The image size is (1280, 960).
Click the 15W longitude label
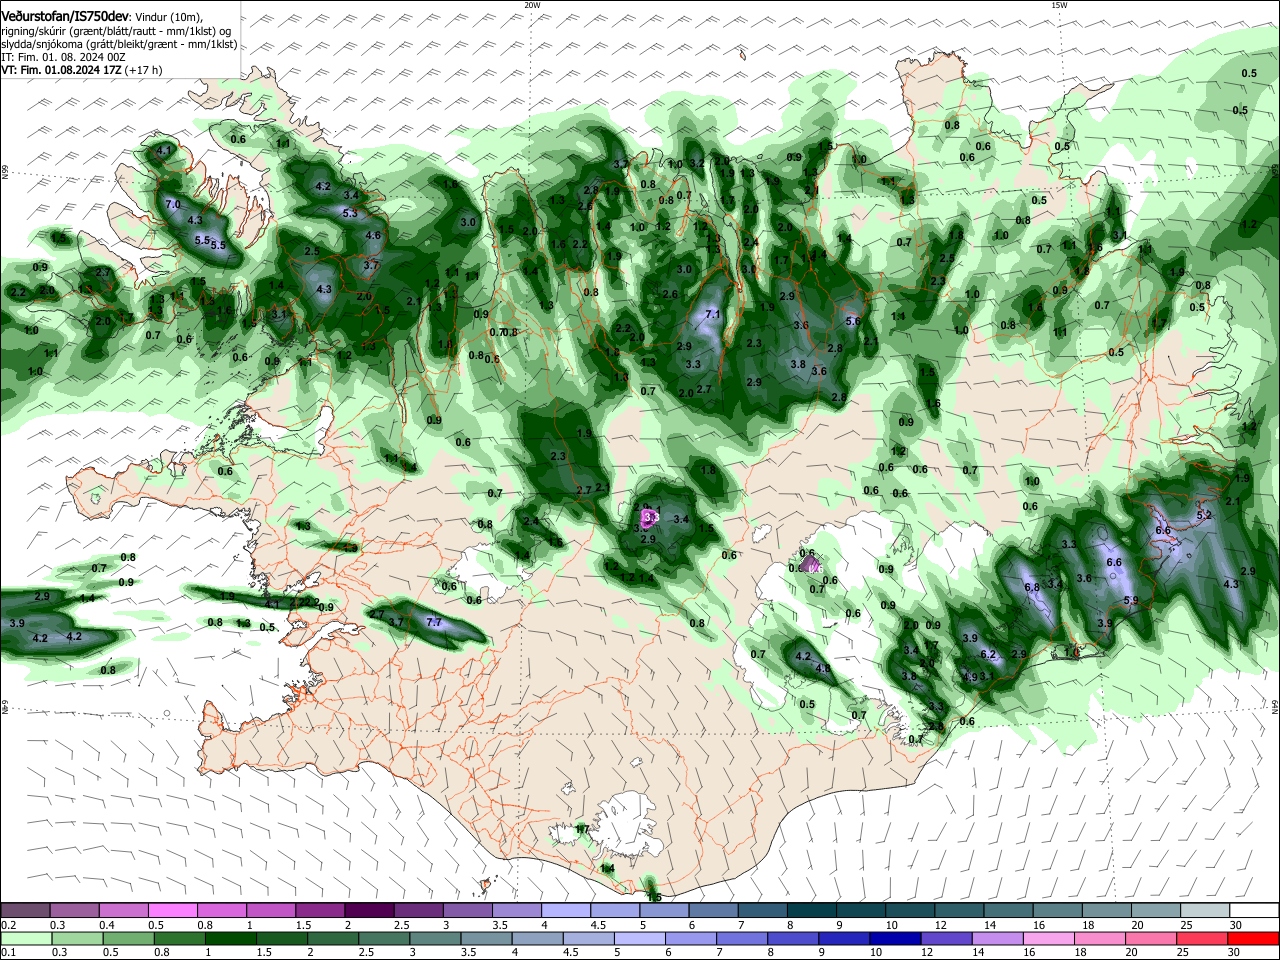1059,5
